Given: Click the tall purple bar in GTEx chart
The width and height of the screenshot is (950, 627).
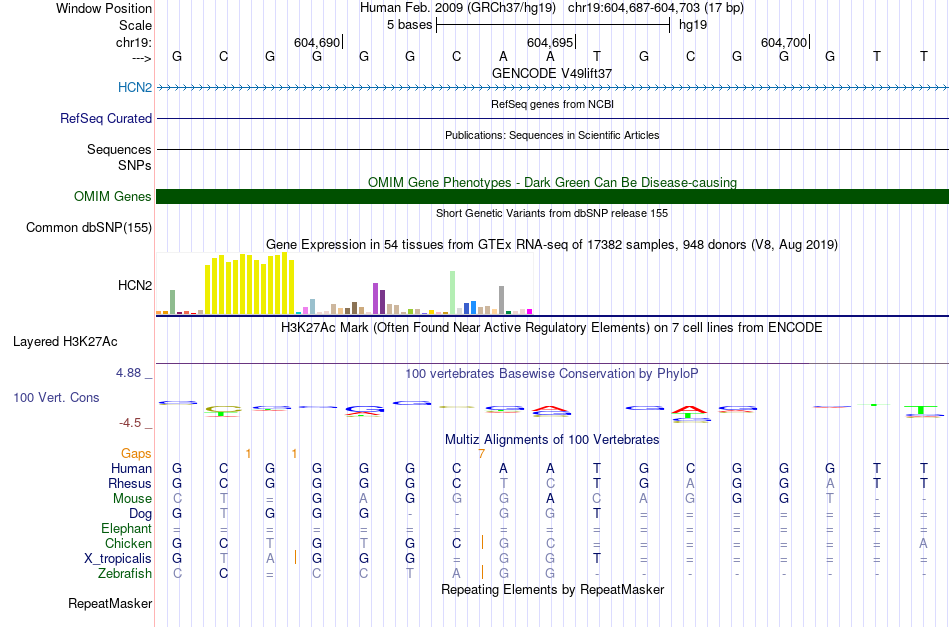Looking at the screenshot, I should click(x=376, y=298).
